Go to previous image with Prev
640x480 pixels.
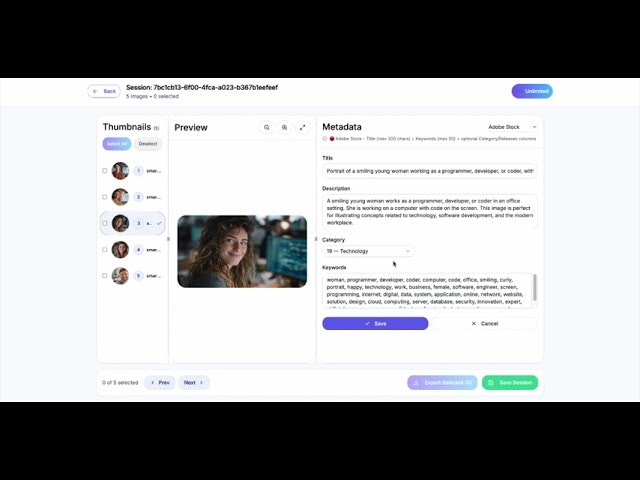click(x=160, y=382)
